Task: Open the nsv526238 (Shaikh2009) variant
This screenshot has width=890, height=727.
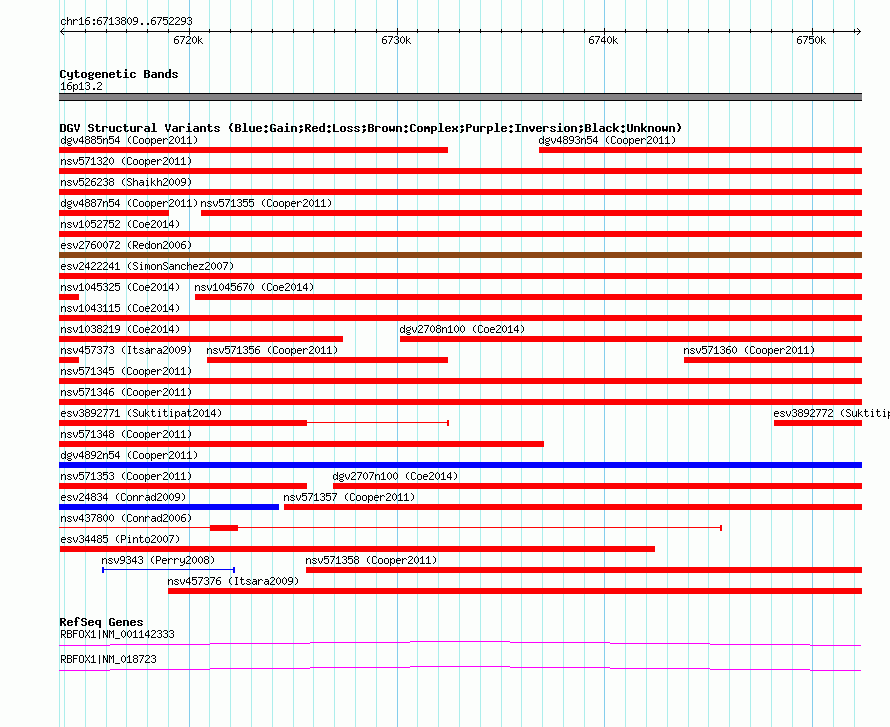Action: (x=126, y=182)
